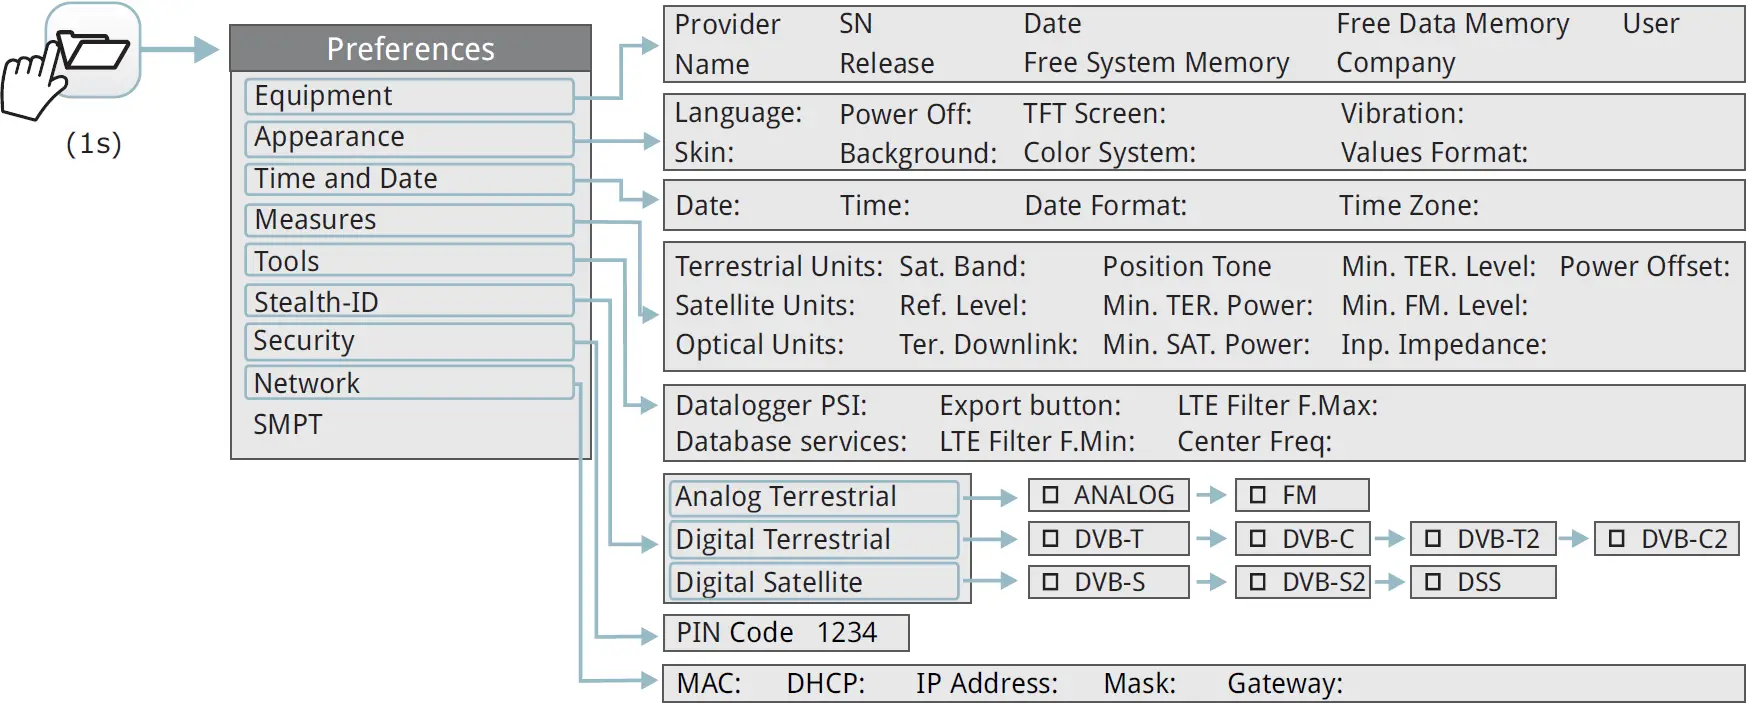1747x704 pixels.
Task: Click the MAC: network field
Action: pos(709,684)
